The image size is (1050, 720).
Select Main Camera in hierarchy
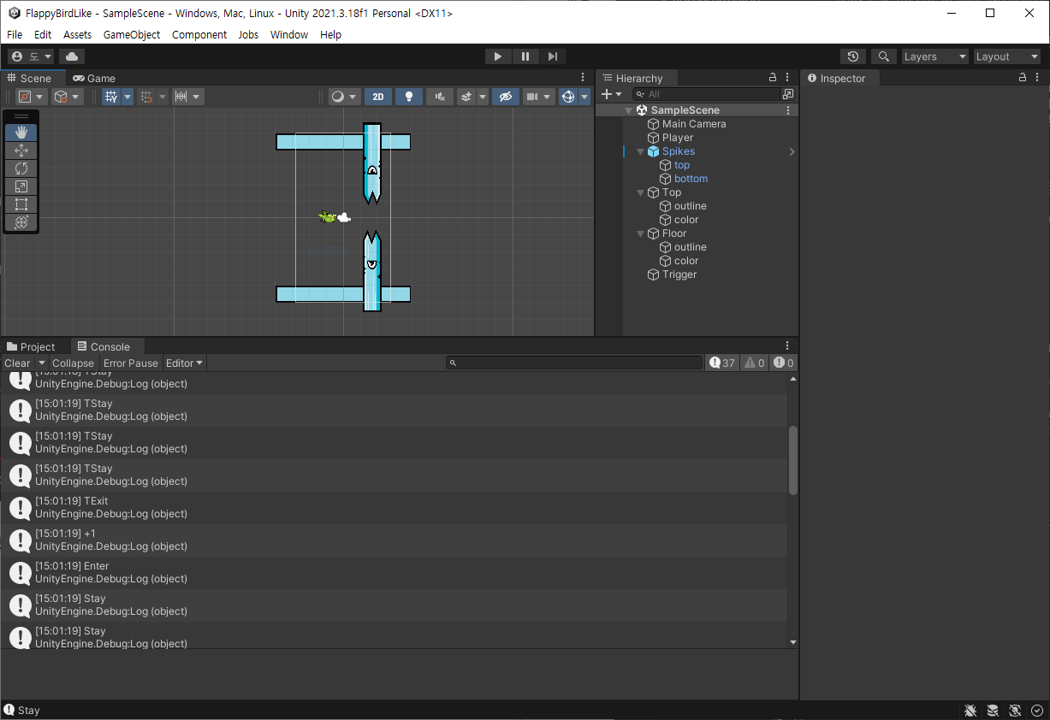click(694, 124)
